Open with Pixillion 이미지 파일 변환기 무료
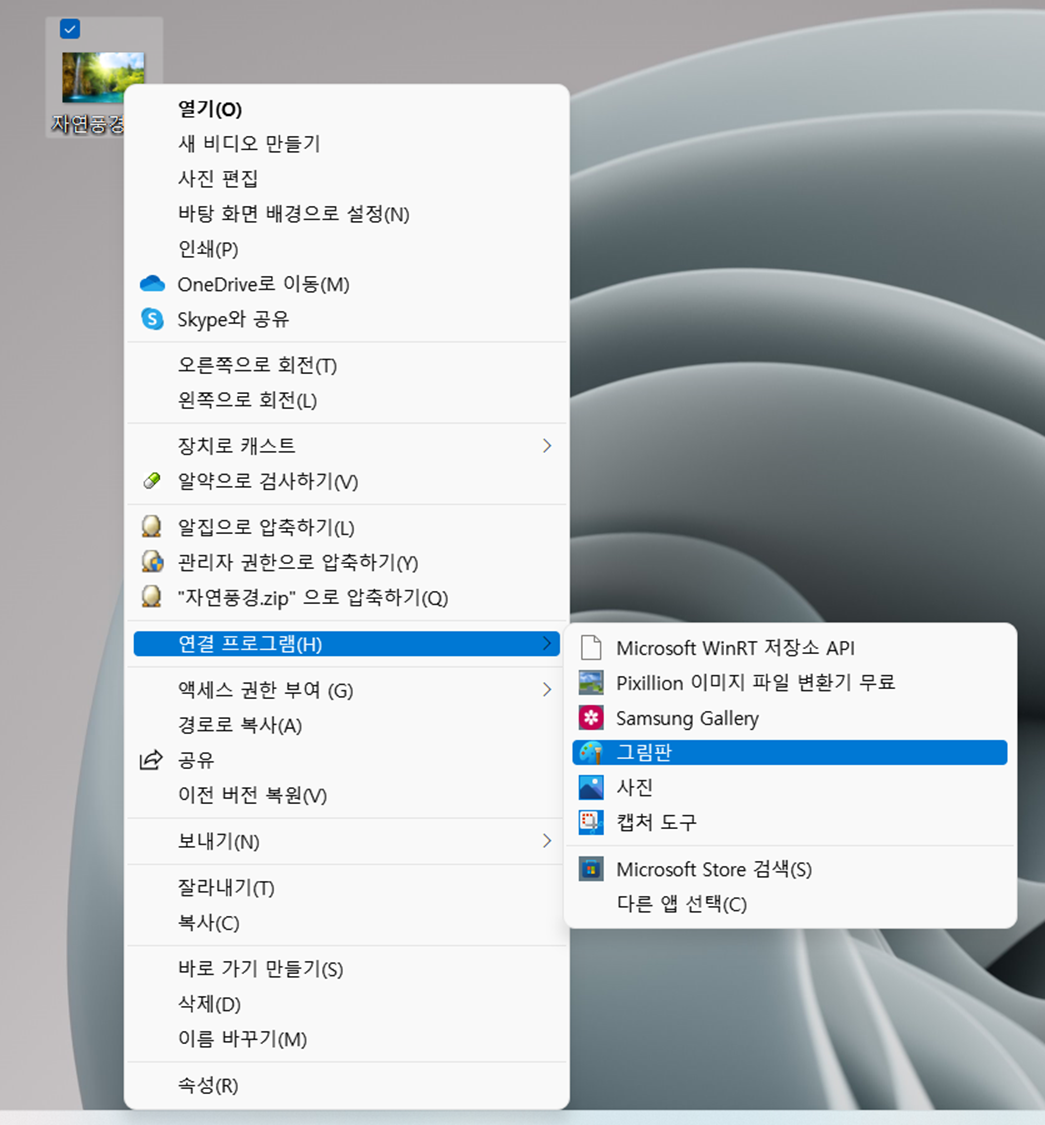 [789, 682]
